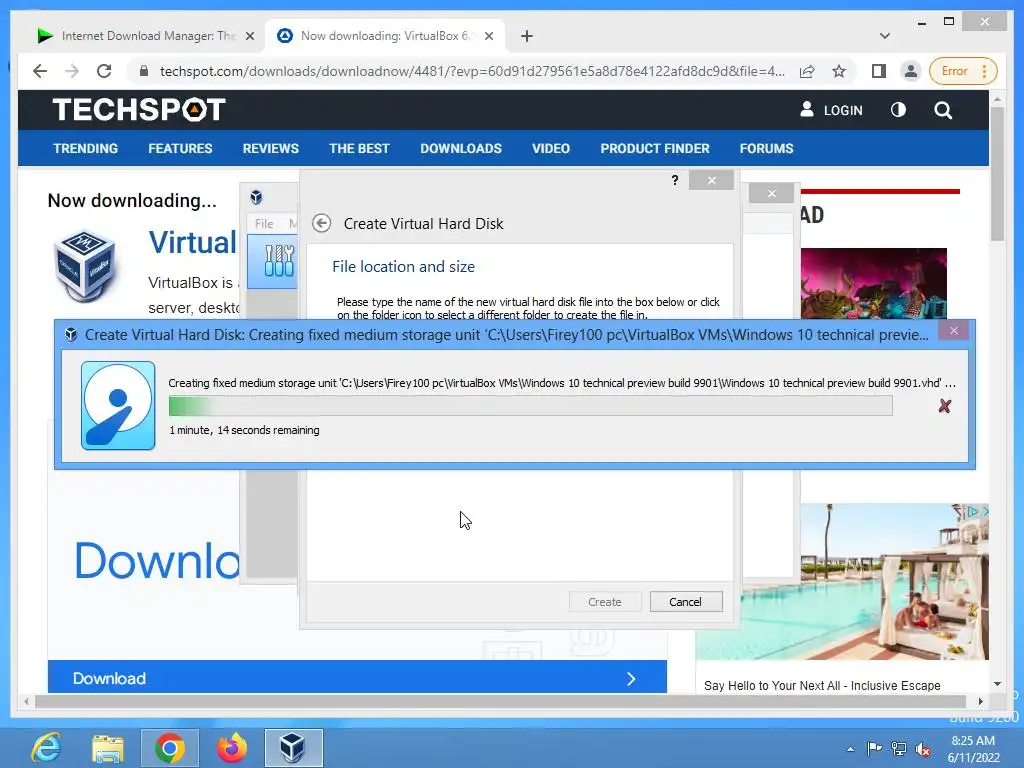Click the VirtualBox taskbar icon
This screenshot has height=768, width=1024.
coord(294,748)
